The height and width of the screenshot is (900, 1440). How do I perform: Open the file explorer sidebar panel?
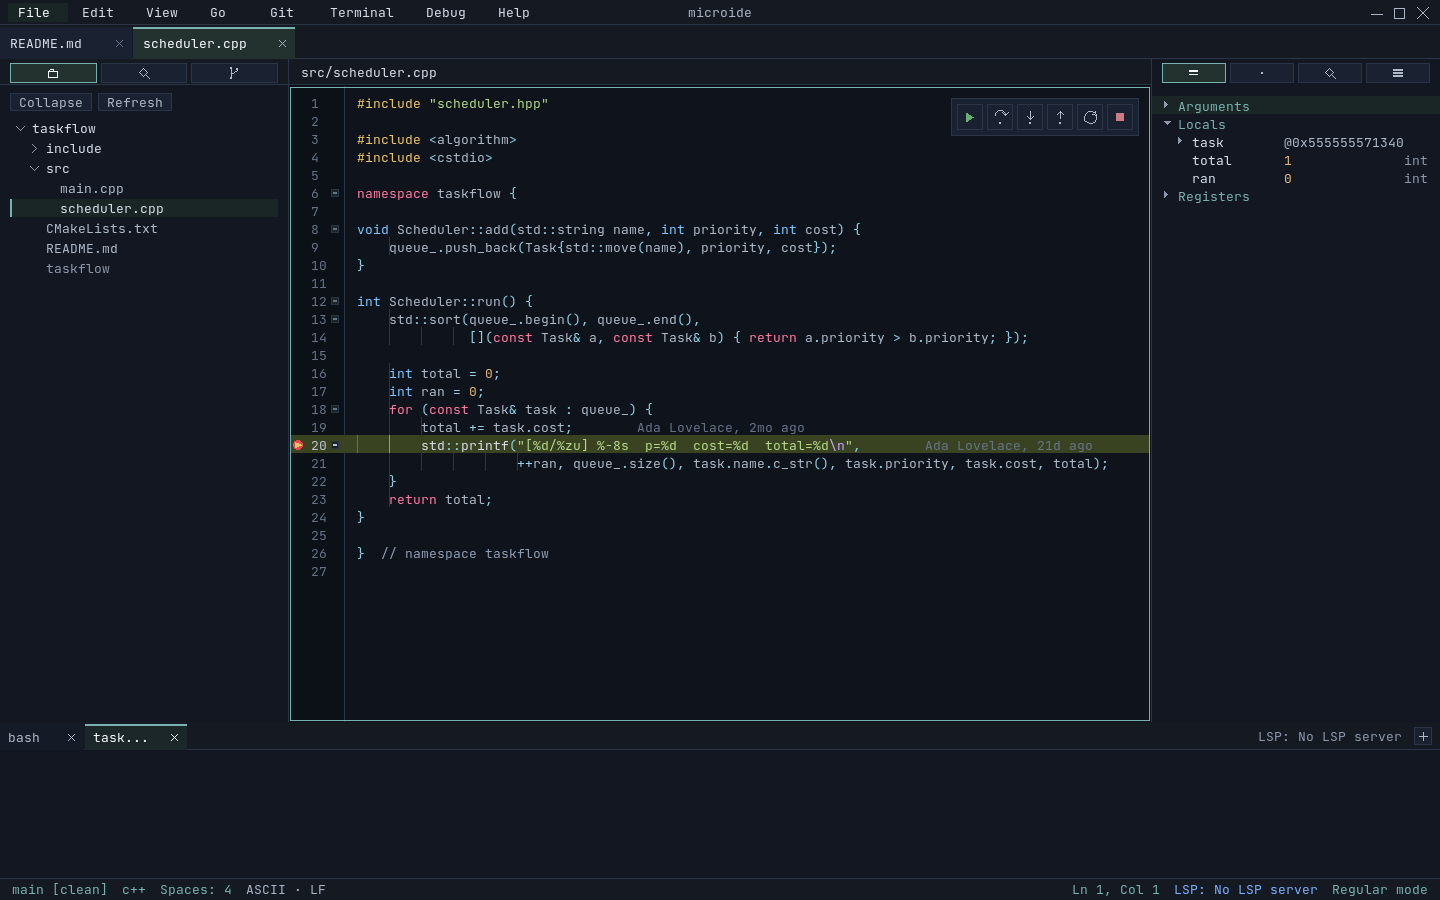pyautogui.click(x=53, y=73)
